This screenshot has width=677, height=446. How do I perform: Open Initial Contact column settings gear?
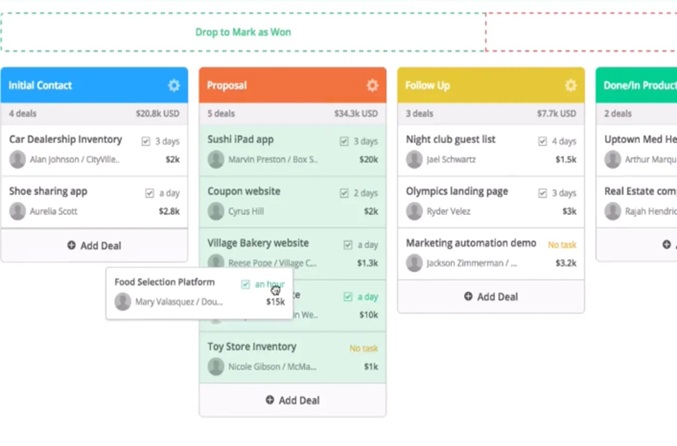tap(174, 85)
